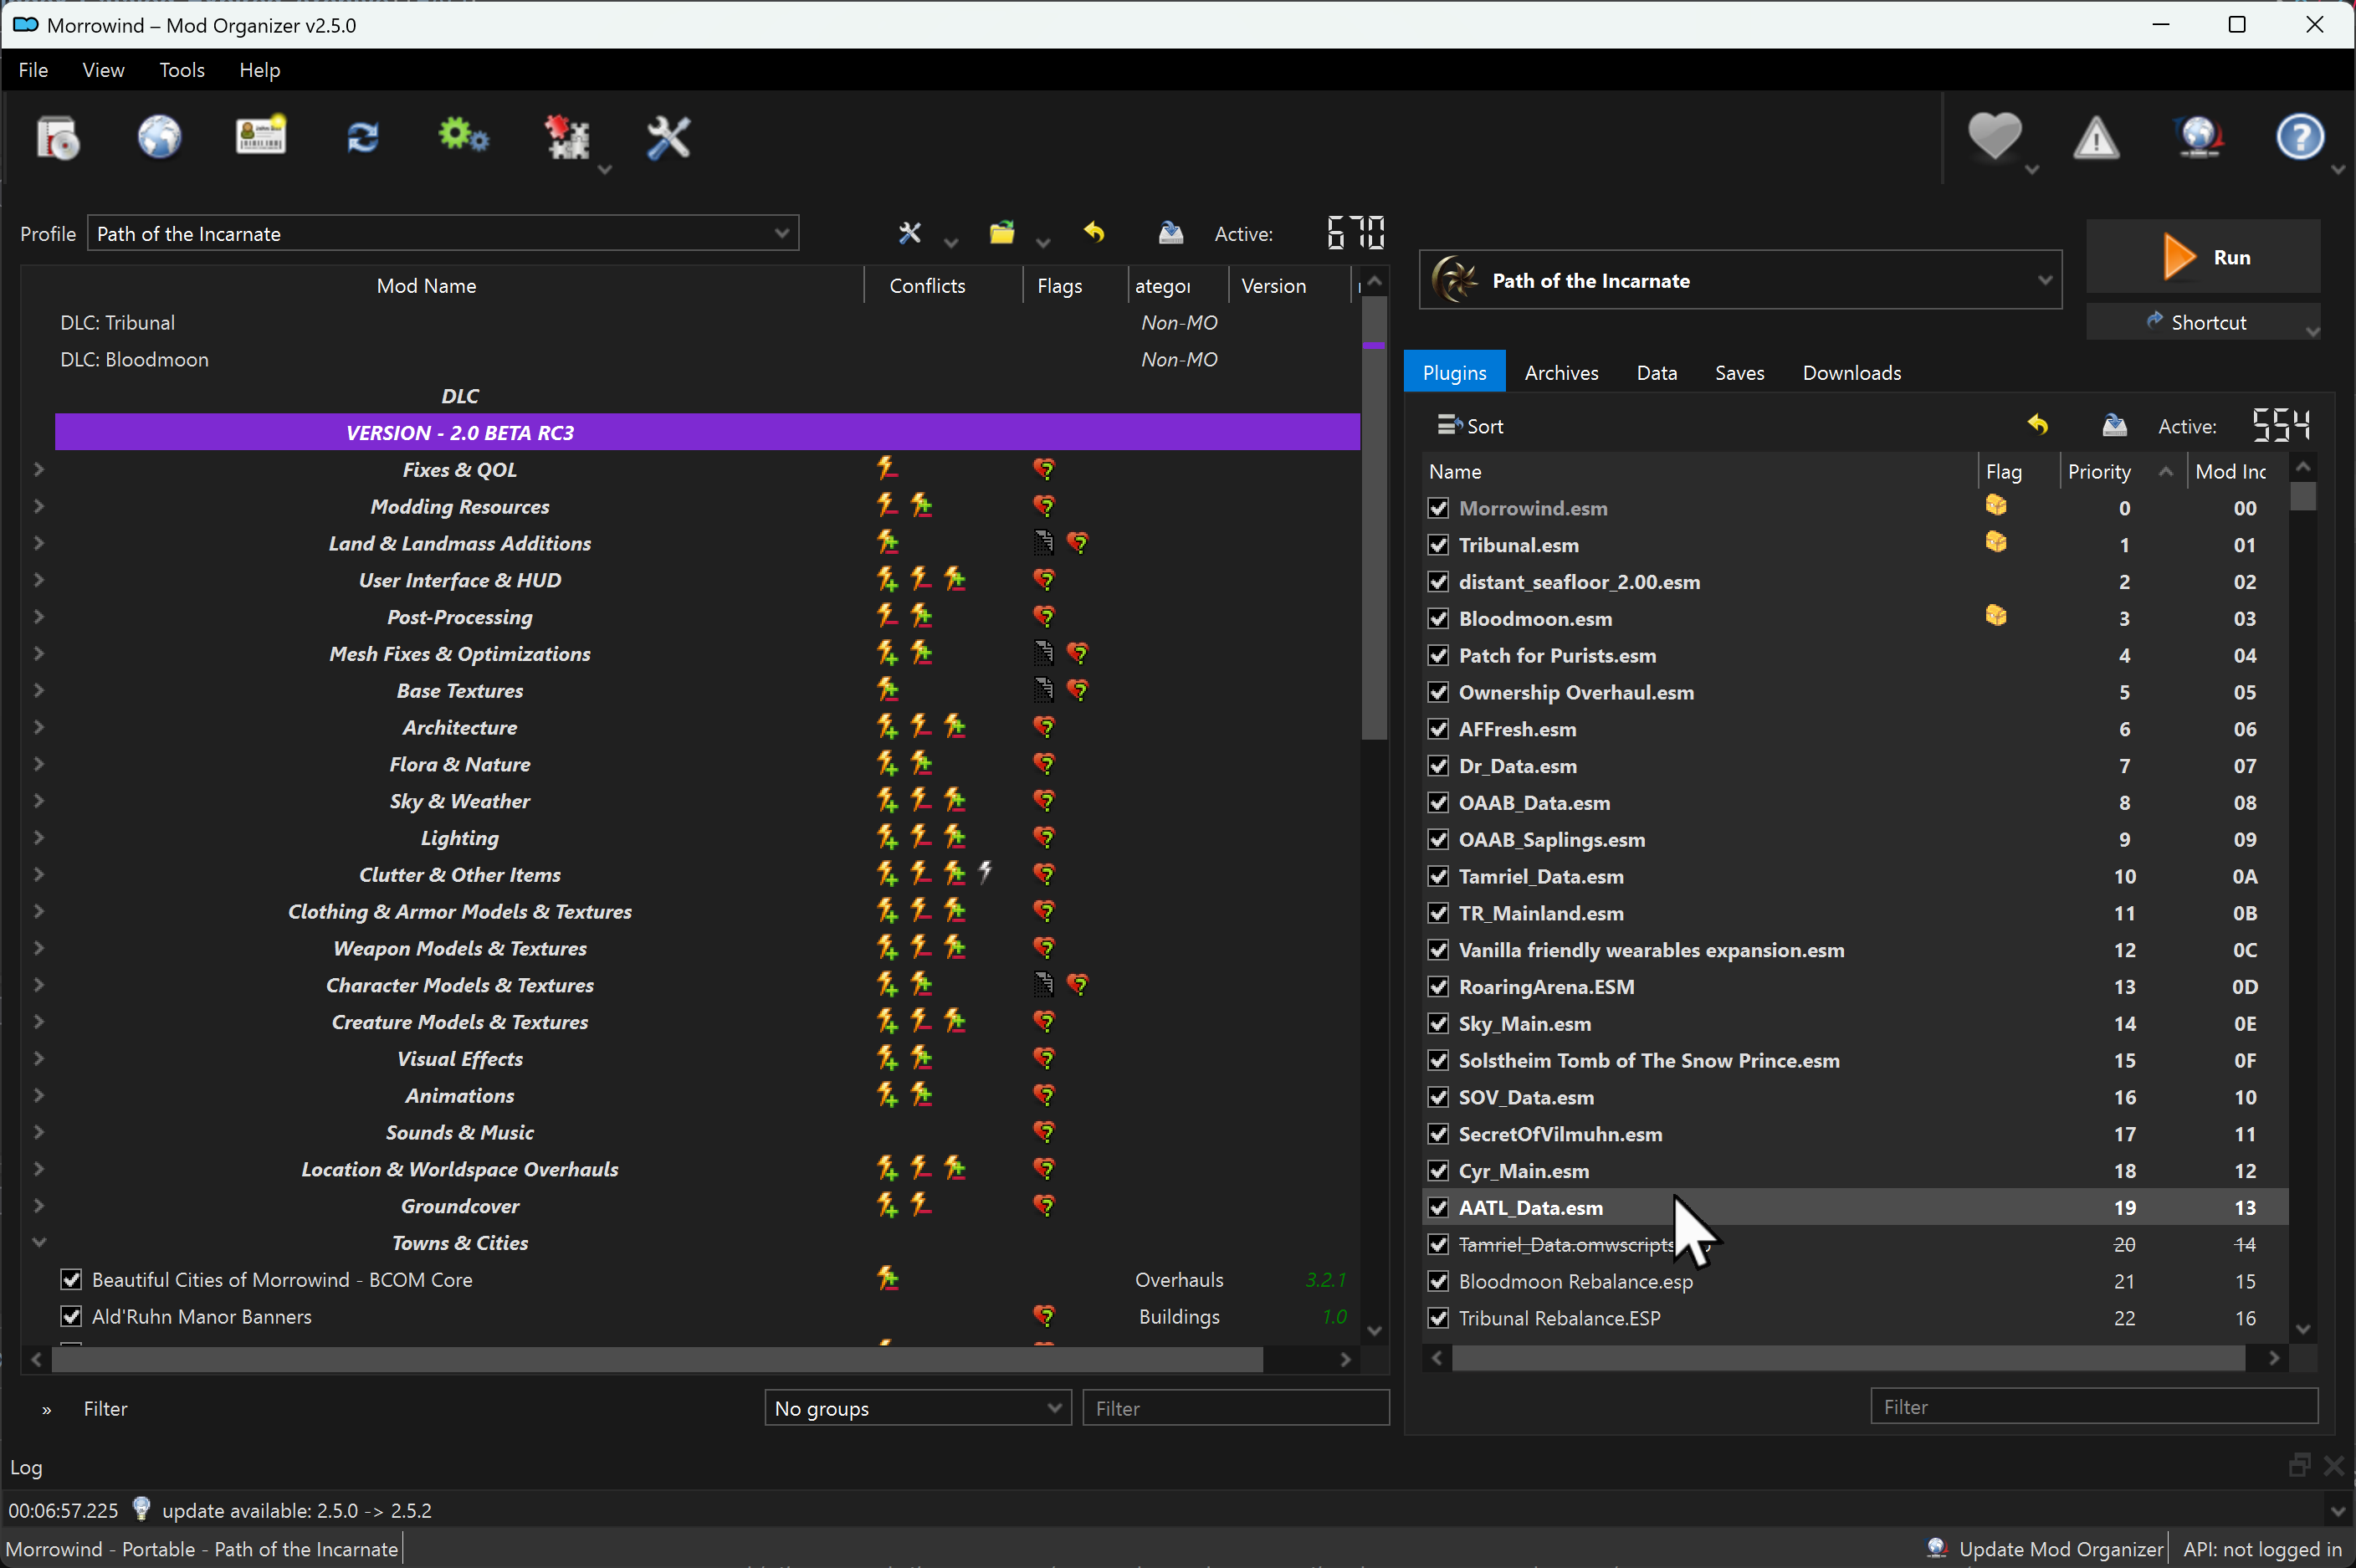Click the Install Mod from archive icon
The image size is (2356, 1568).
click(x=58, y=137)
